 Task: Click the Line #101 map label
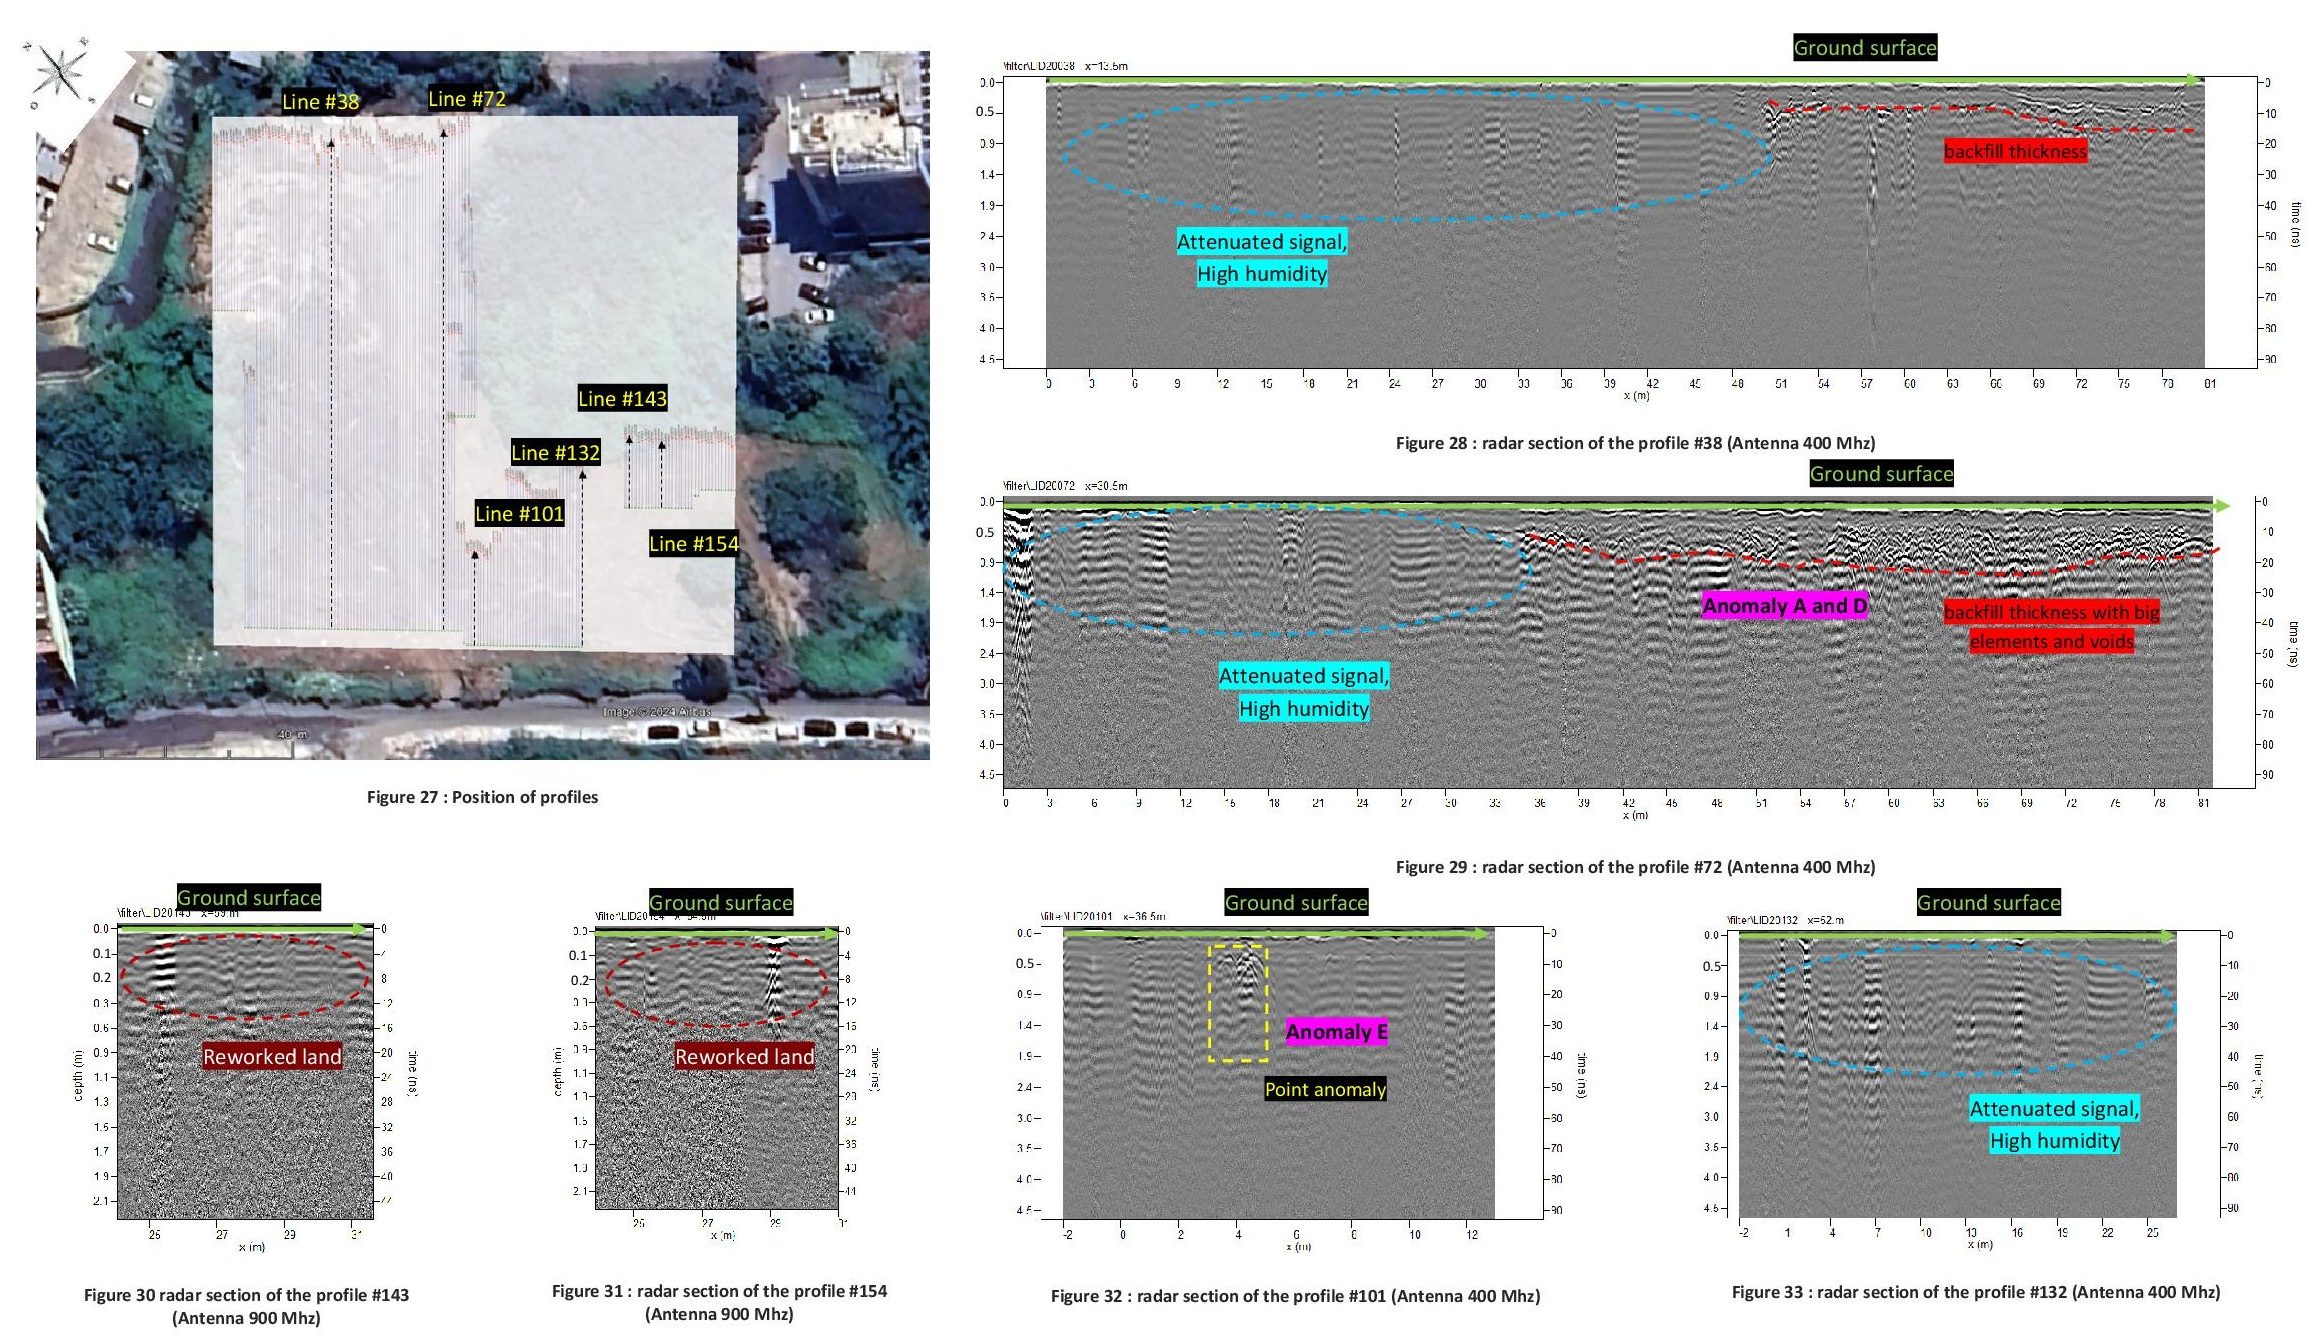(x=519, y=513)
